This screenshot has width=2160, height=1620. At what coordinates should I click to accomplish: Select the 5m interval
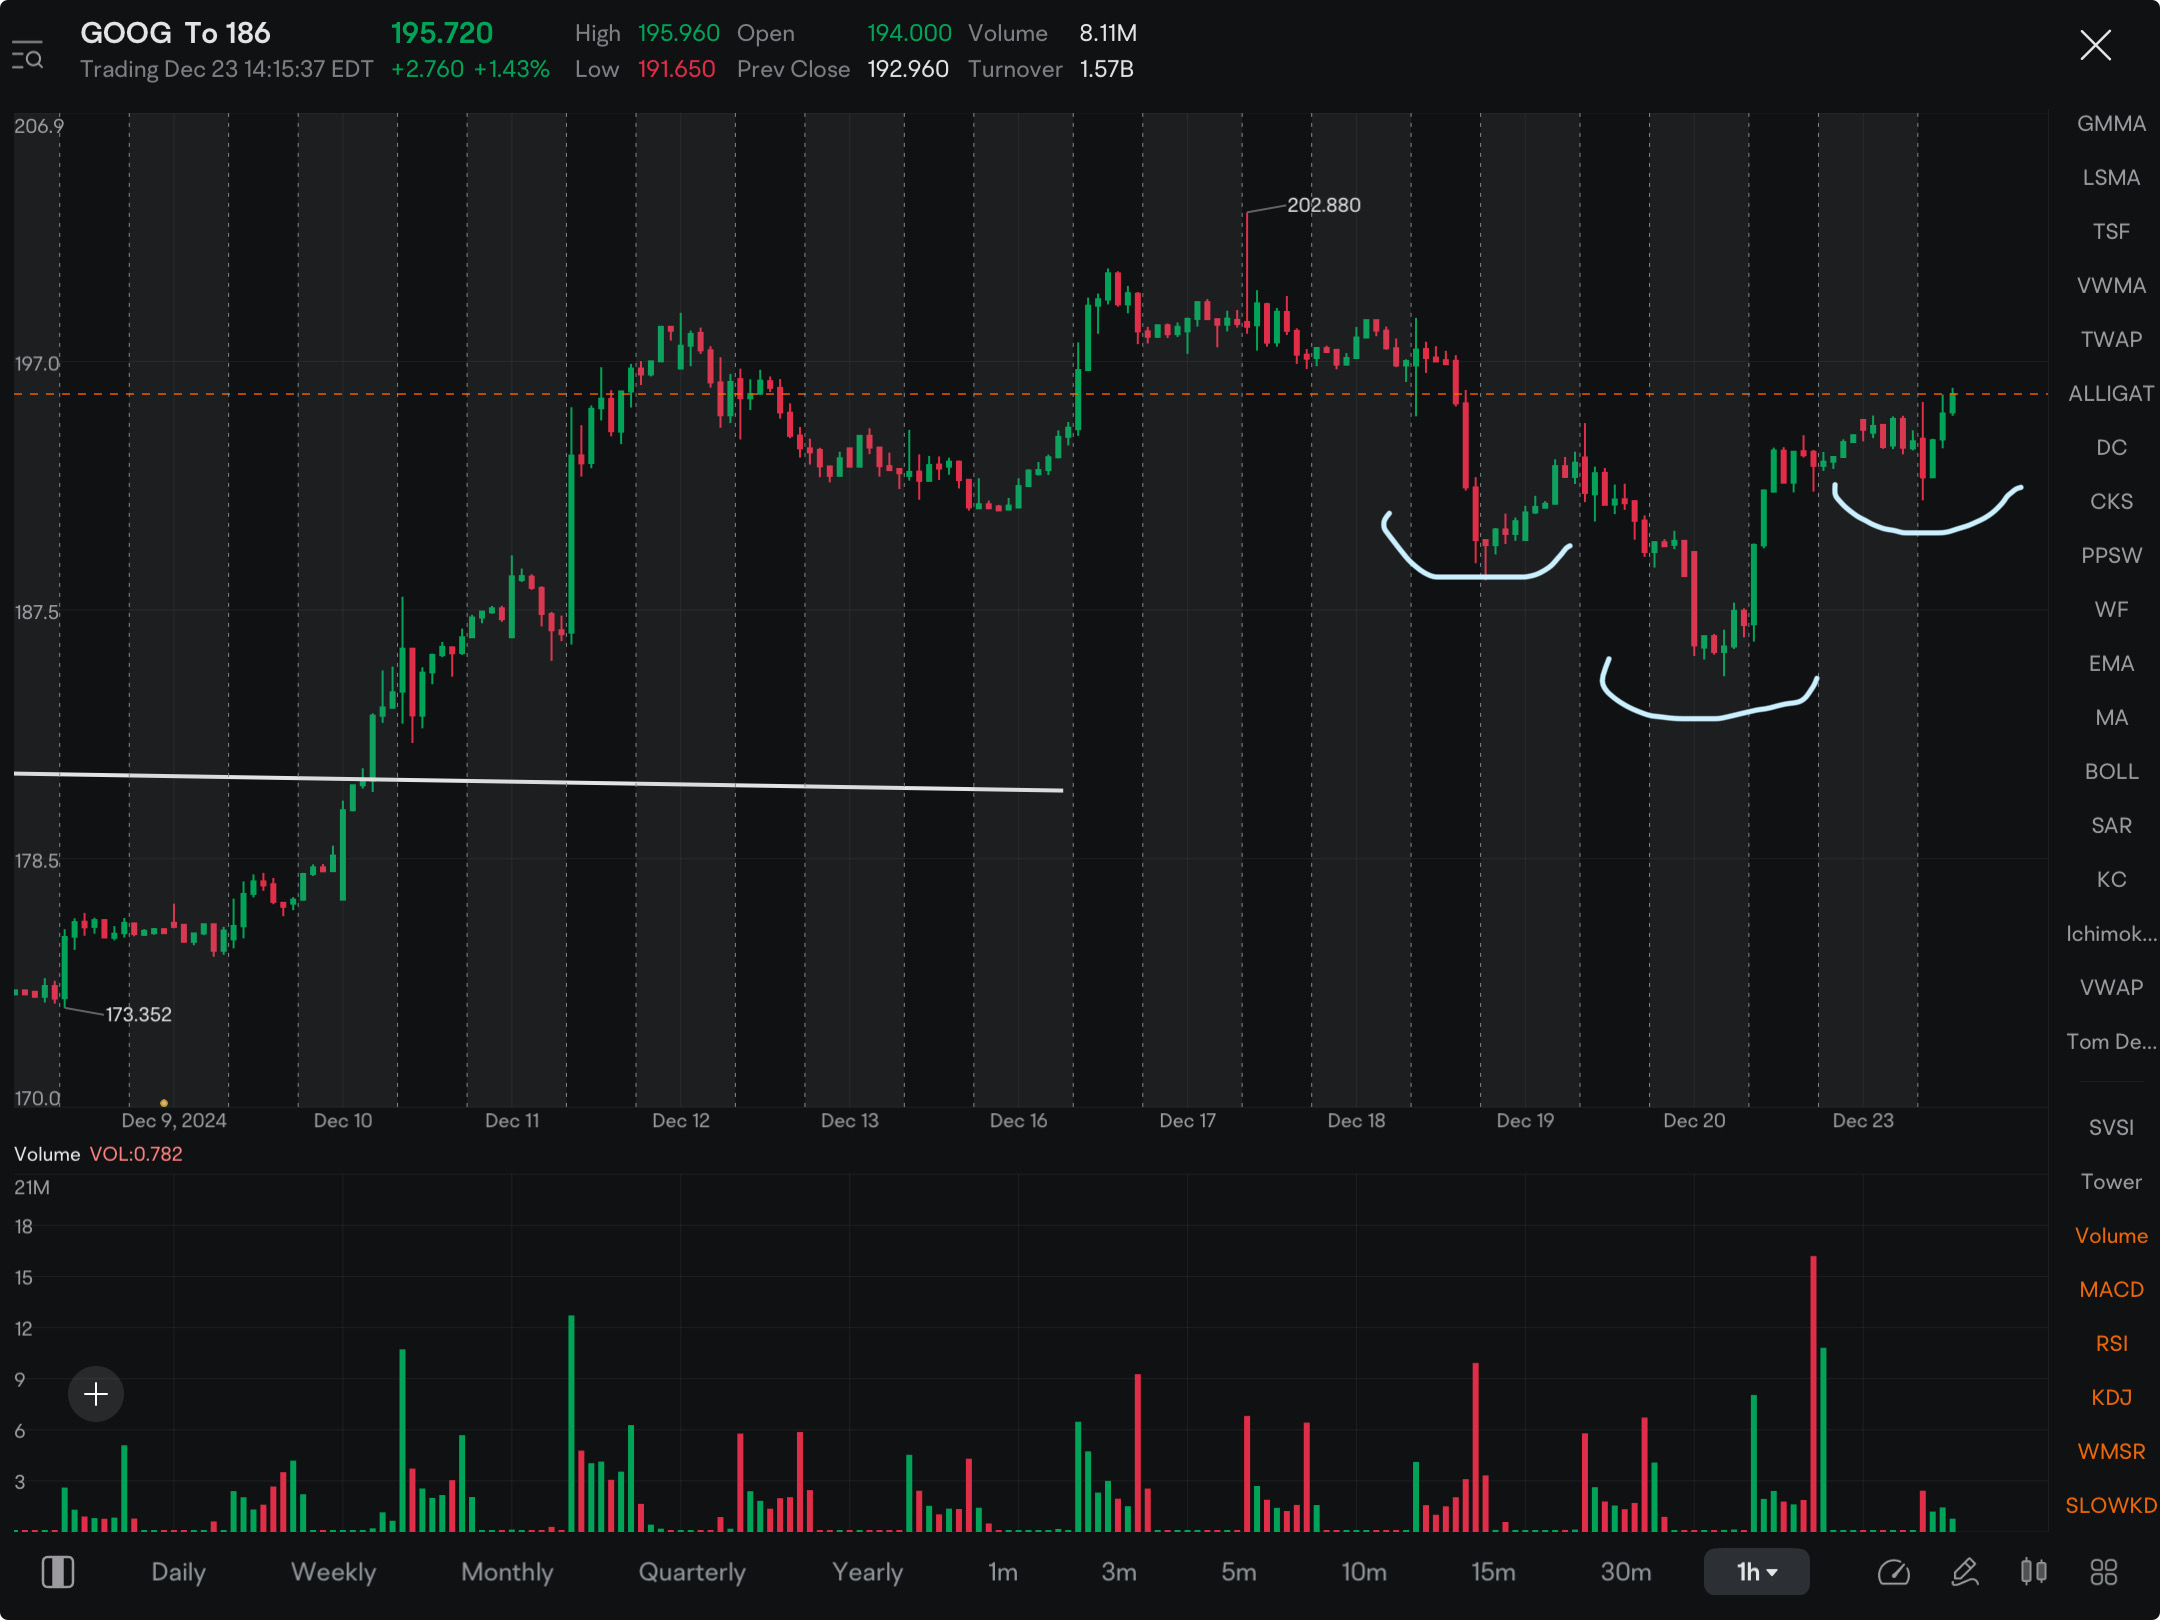[x=1238, y=1572]
